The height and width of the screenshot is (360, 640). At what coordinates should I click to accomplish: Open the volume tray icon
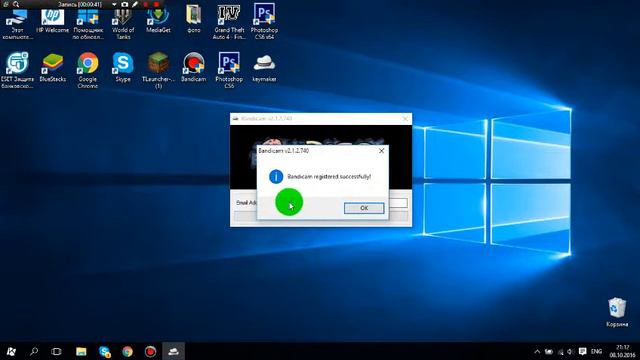point(571,351)
